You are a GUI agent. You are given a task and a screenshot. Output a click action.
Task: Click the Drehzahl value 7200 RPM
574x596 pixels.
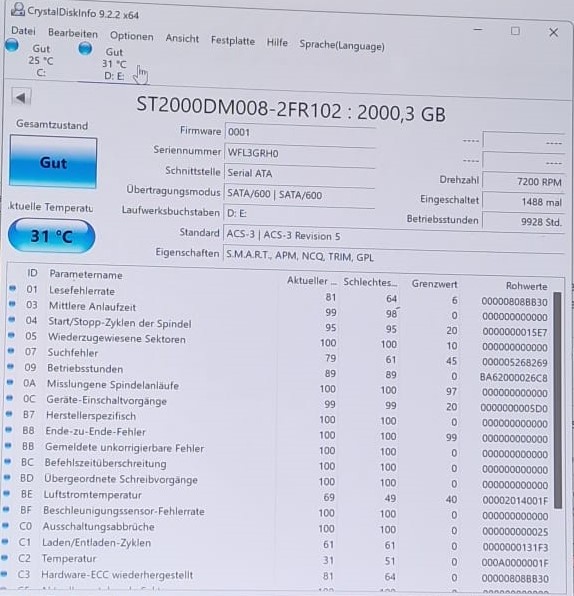(523, 182)
